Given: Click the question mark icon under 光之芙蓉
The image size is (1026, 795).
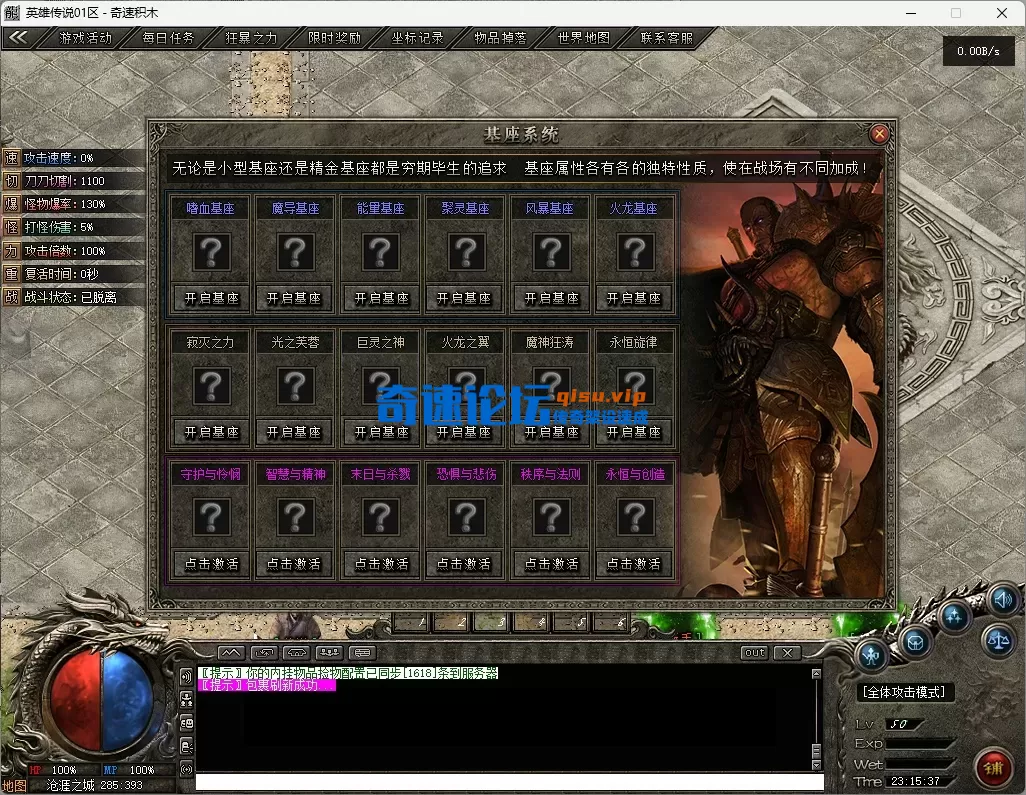Looking at the screenshot, I should (x=294, y=385).
